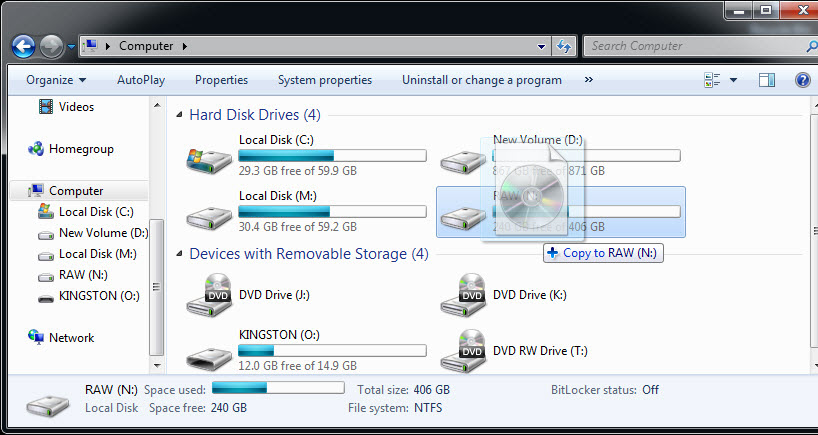The height and width of the screenshot is (435, 818).
Task: Click the Back navigation arrow
Action: pos(23,46)
